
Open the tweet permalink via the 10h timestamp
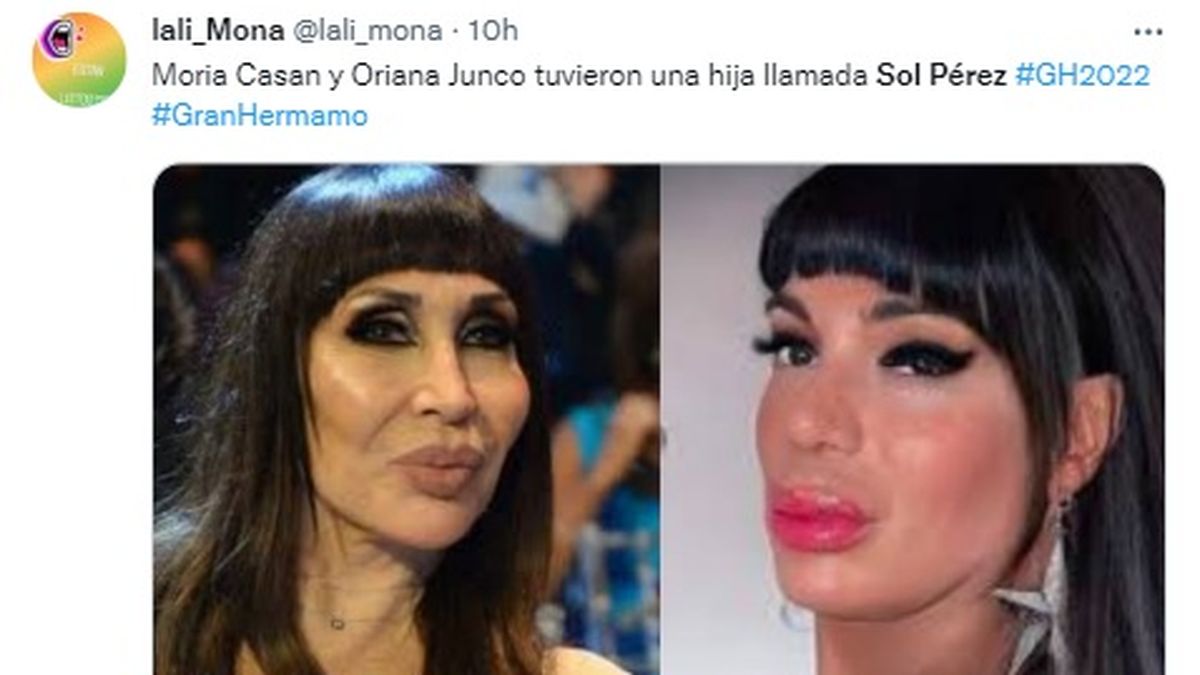click(x=493, y=31)
